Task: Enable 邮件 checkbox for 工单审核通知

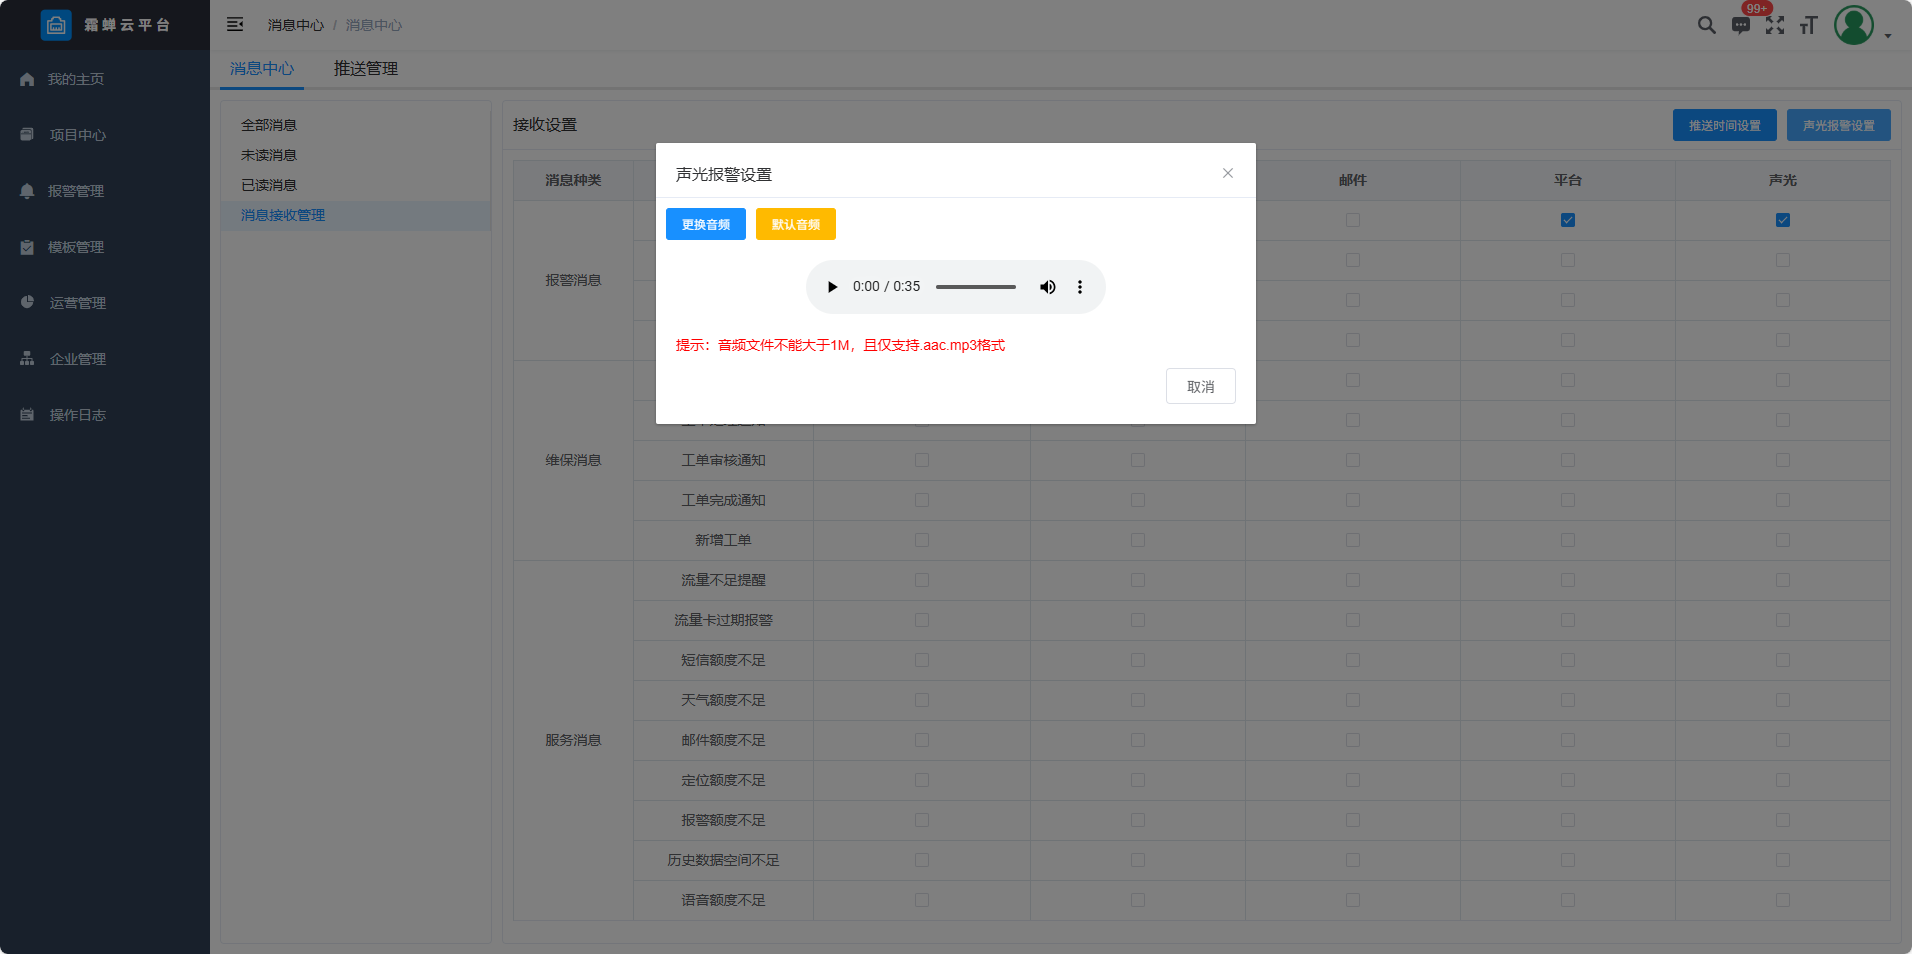Action: (x=1352, y=460)
